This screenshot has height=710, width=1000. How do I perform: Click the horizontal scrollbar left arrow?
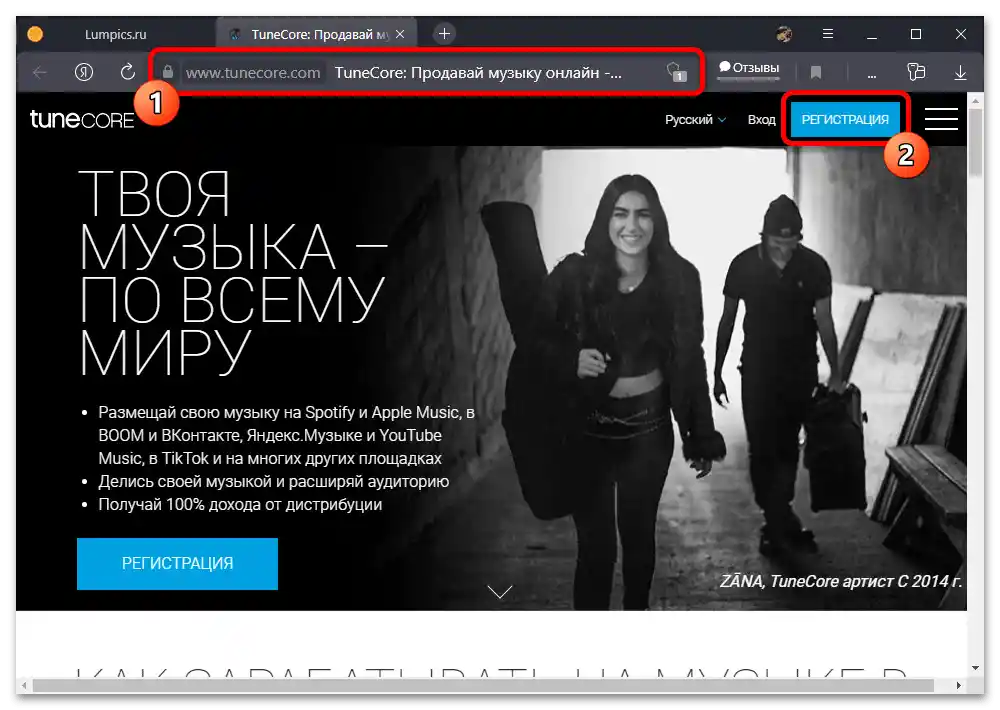(x=24, y=686)
